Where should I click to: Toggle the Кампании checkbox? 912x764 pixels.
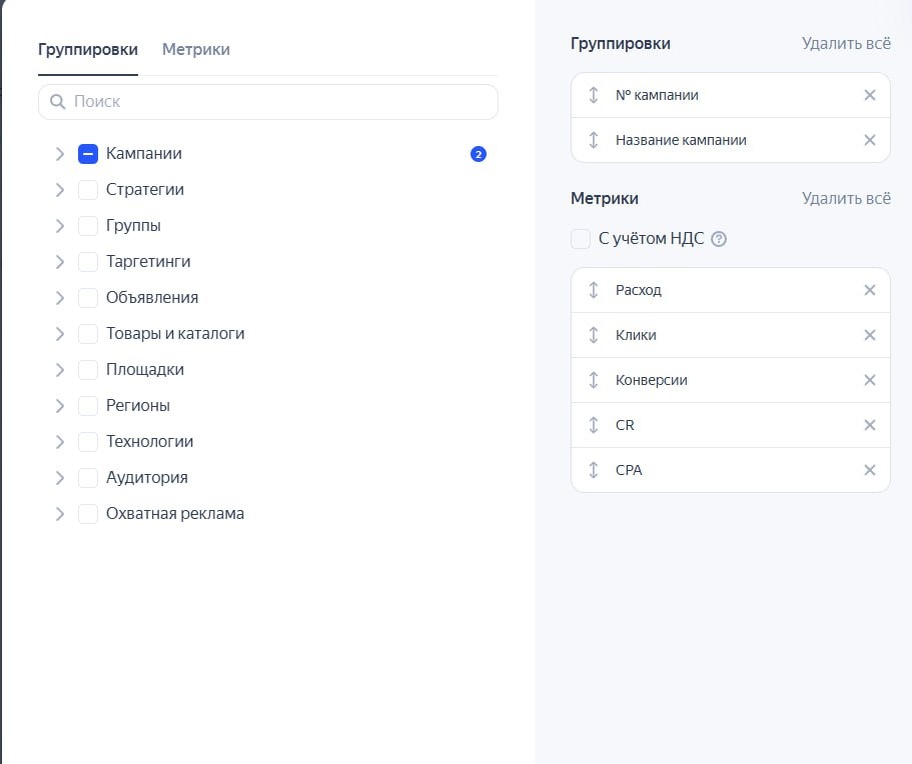88,154
